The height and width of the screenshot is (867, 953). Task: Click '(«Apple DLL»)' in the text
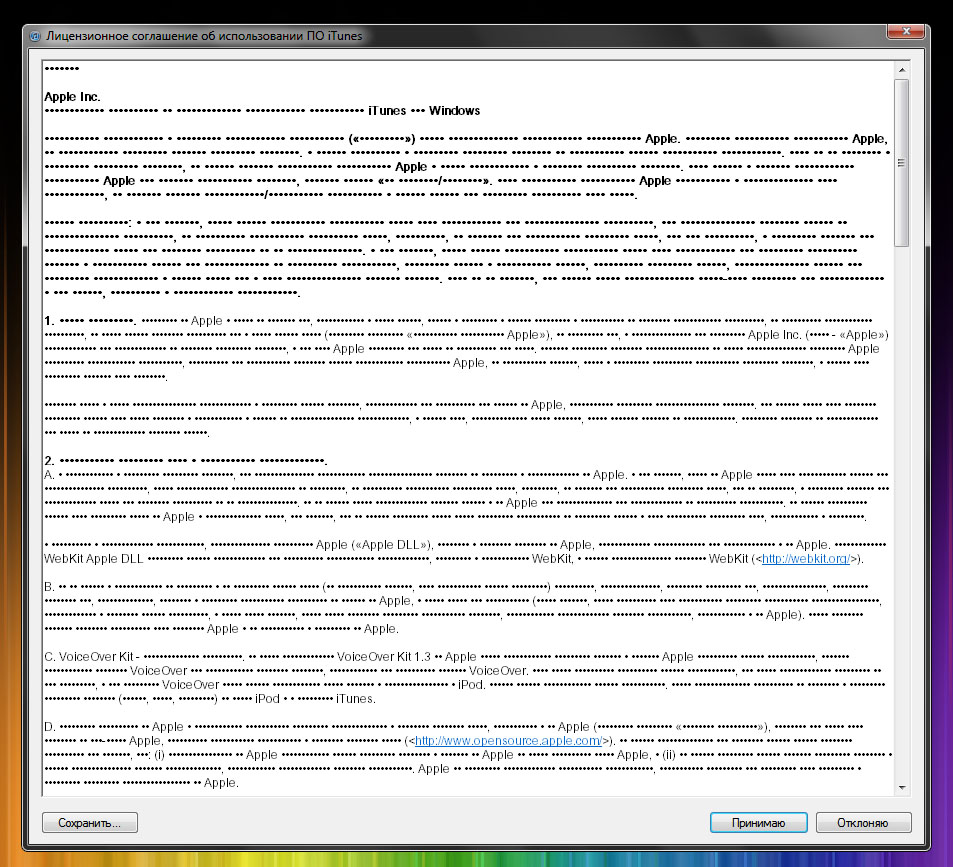click(391, 544)
